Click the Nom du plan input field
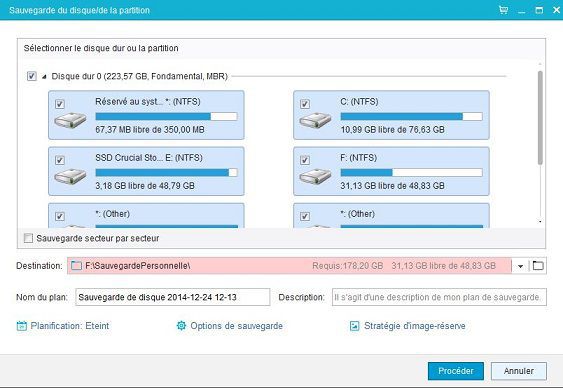The width and height of the screenshot is (563, 388). pyautogui.click(x=172, y=297)
